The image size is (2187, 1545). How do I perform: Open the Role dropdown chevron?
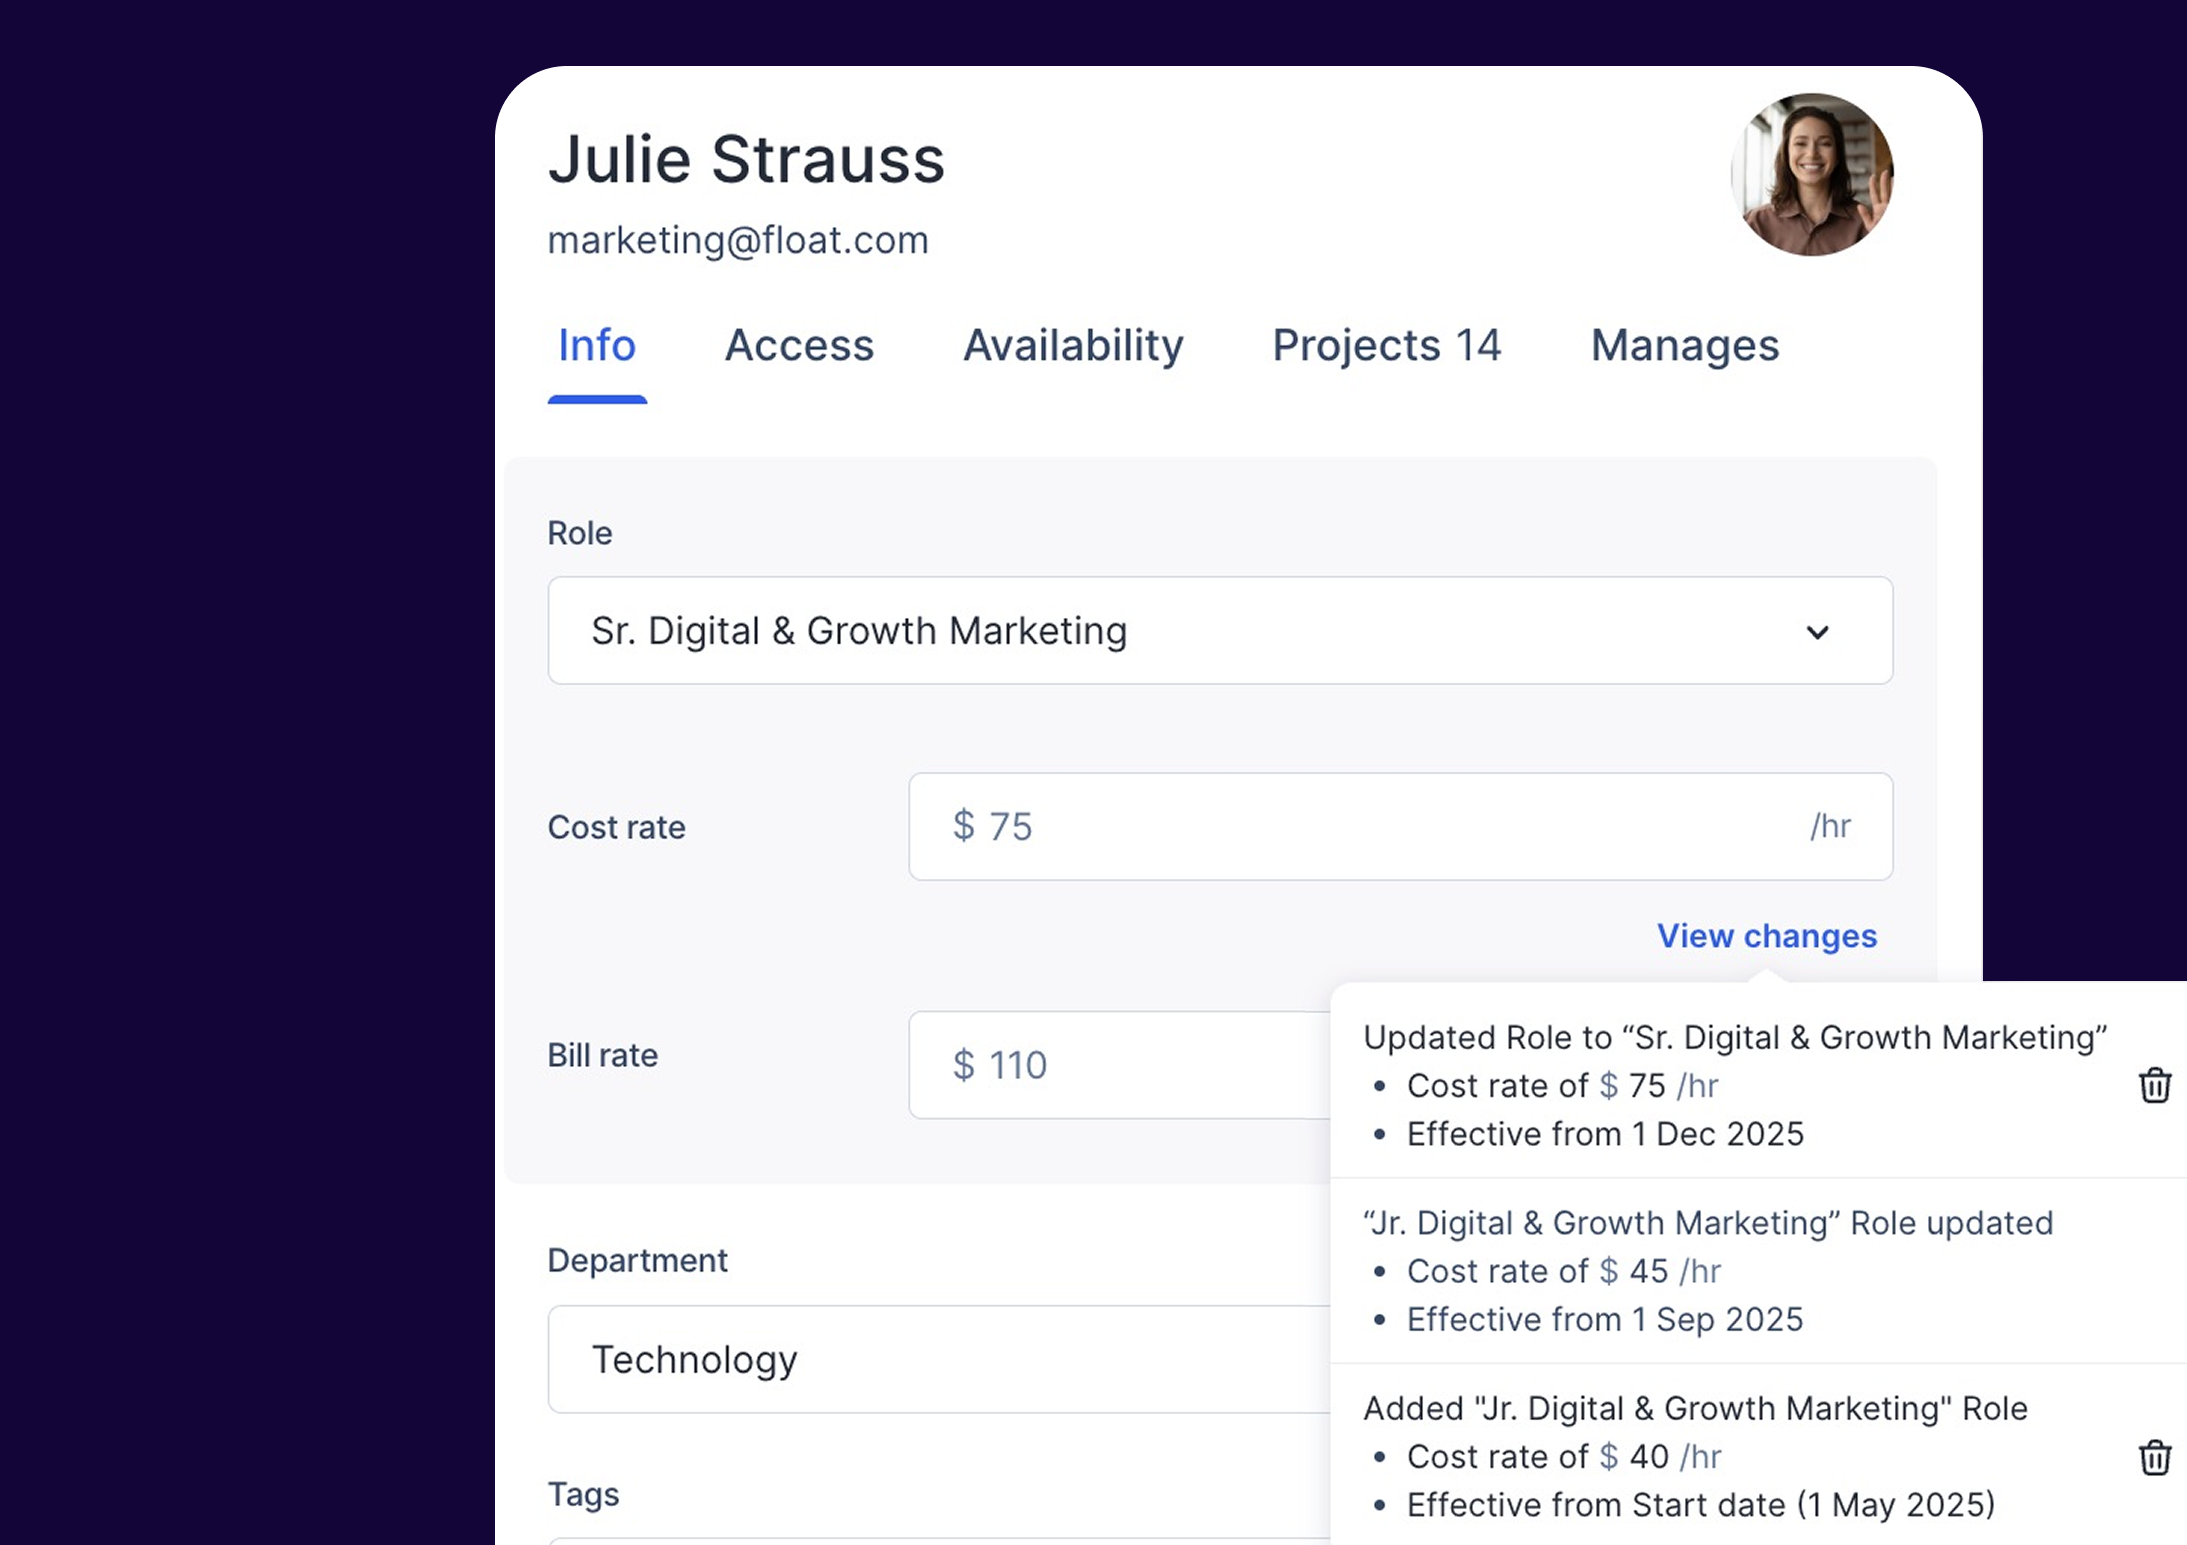coord(1818,631)
